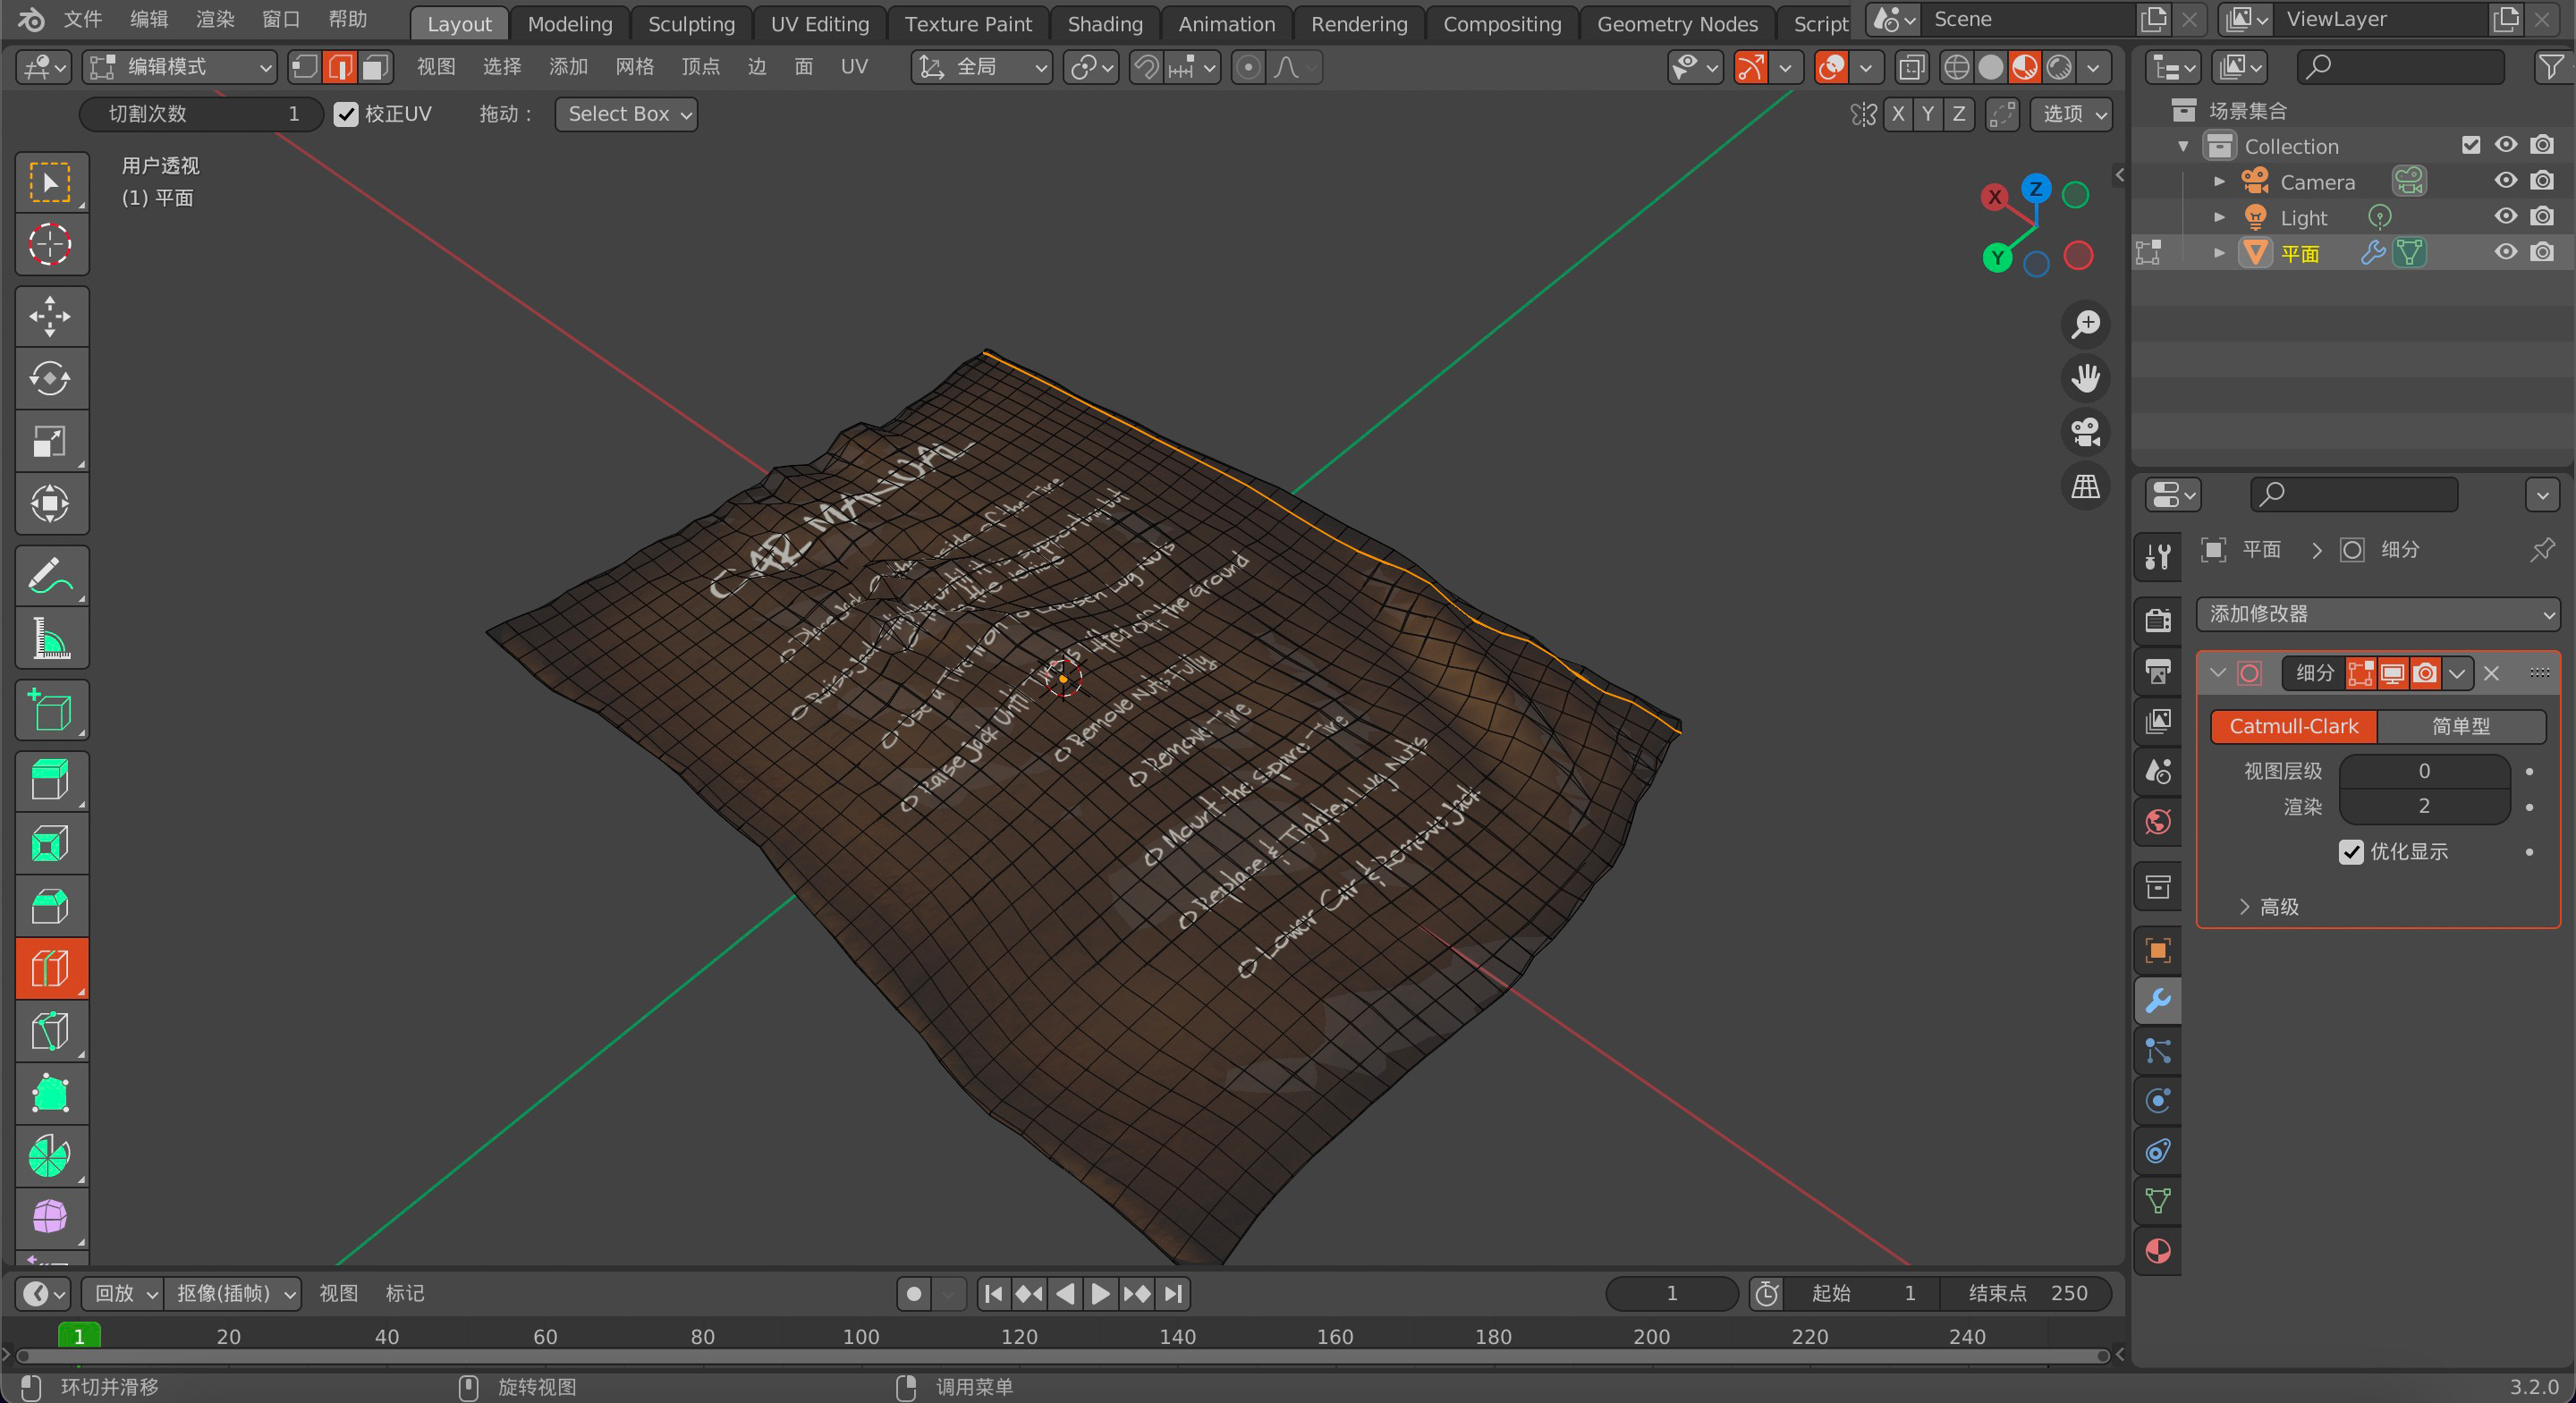Select the Move tool
The image size is (2576, 1403).
click(x=51, y=316)
